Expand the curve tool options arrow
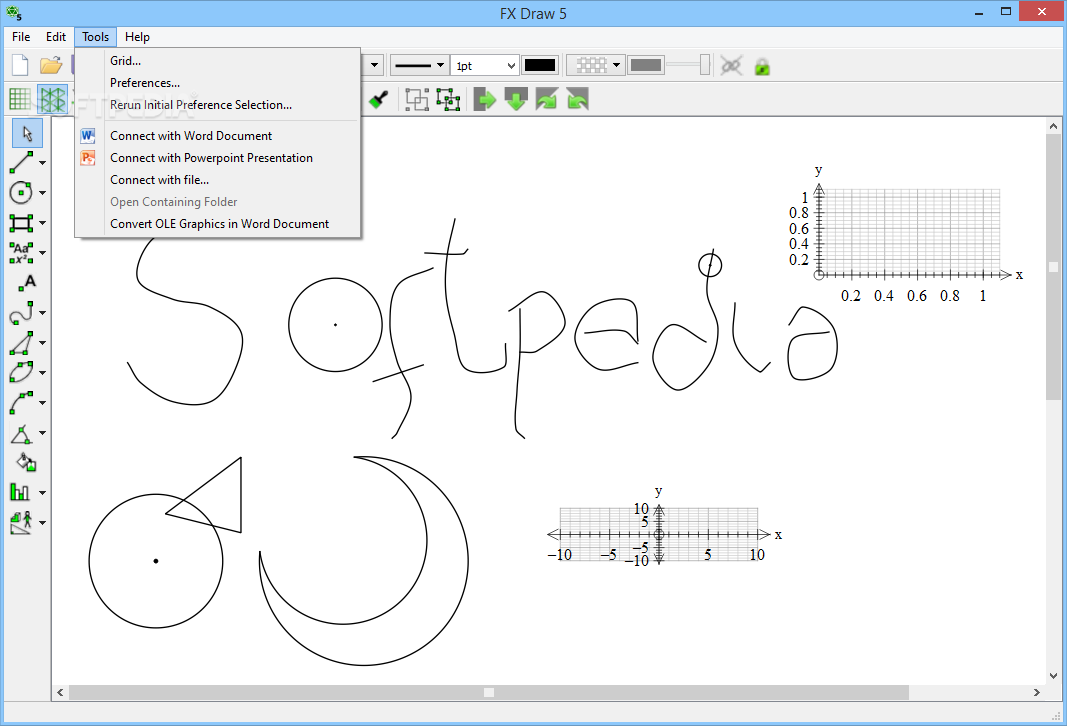The height and width of the screenshot is (726, 1067). pyautogui.click(x=42, y=313)
